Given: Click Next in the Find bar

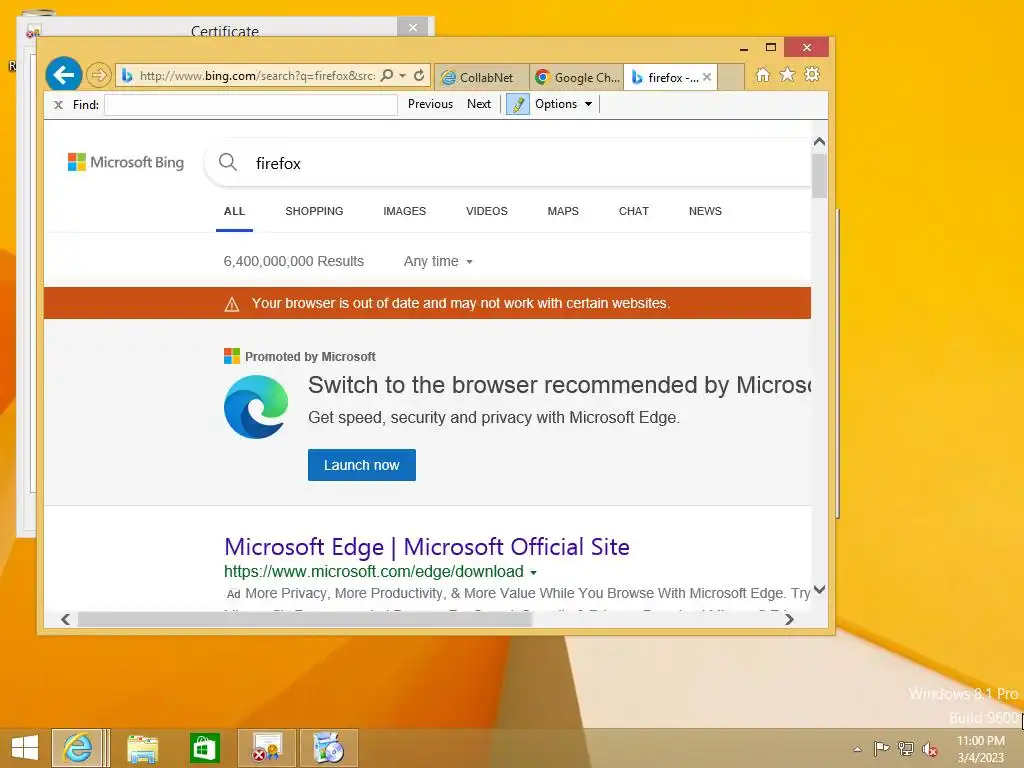Looking at the screenshot, I should click(479, 104).
